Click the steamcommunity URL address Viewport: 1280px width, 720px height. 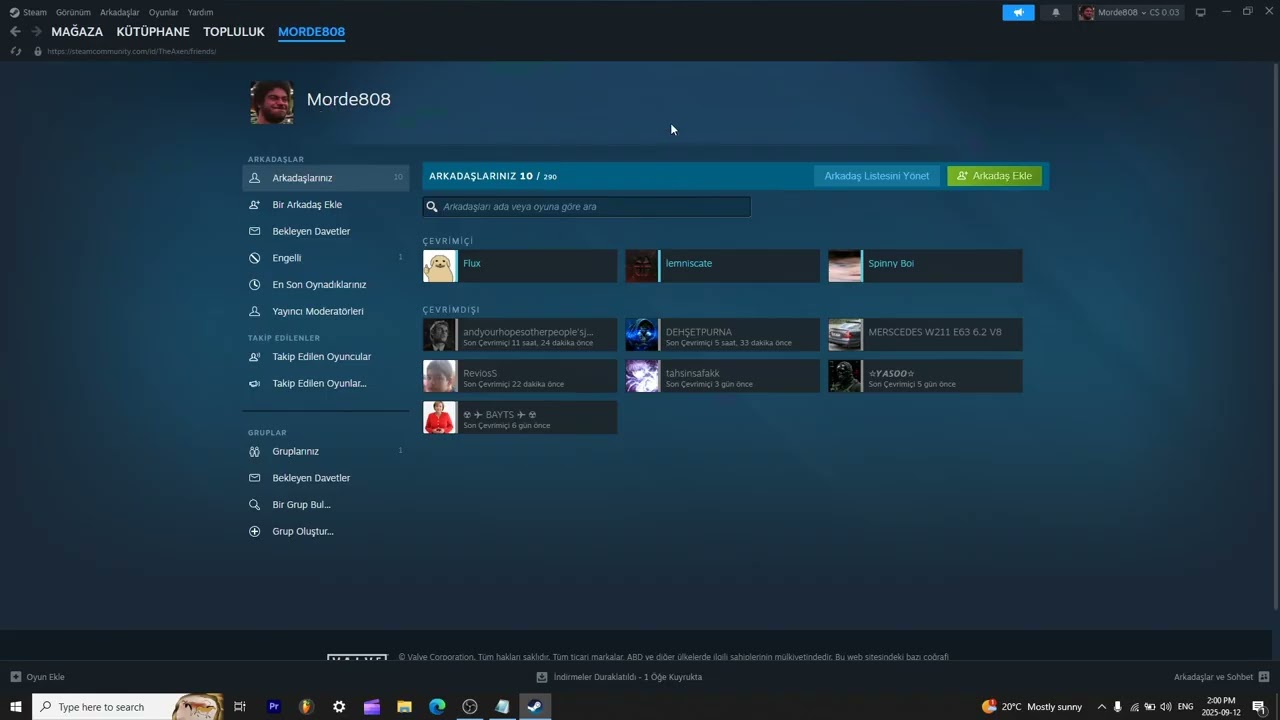coord(131,51)
